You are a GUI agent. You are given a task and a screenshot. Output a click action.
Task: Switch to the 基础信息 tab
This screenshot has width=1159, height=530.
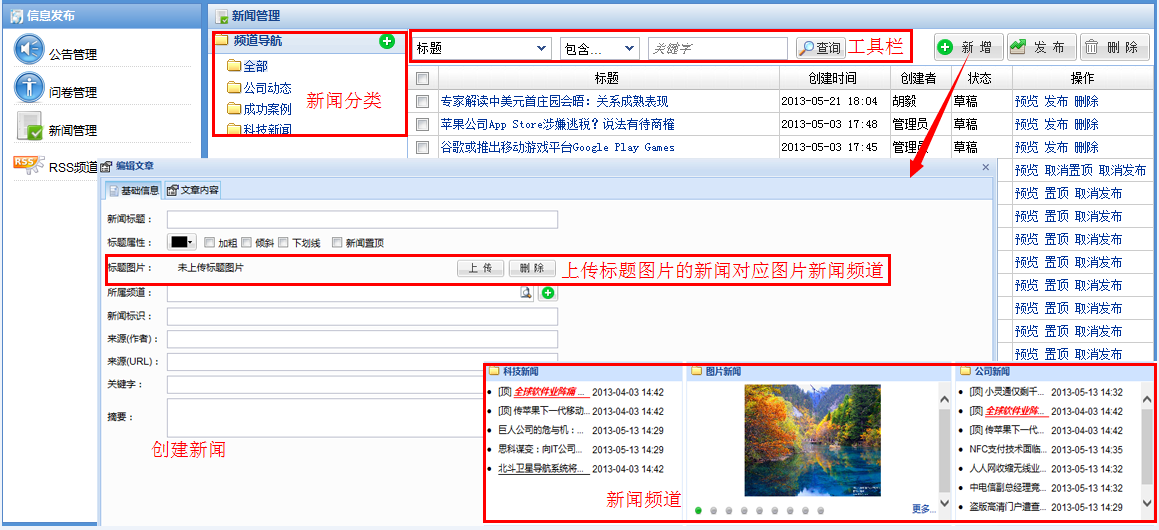[134, 191]
